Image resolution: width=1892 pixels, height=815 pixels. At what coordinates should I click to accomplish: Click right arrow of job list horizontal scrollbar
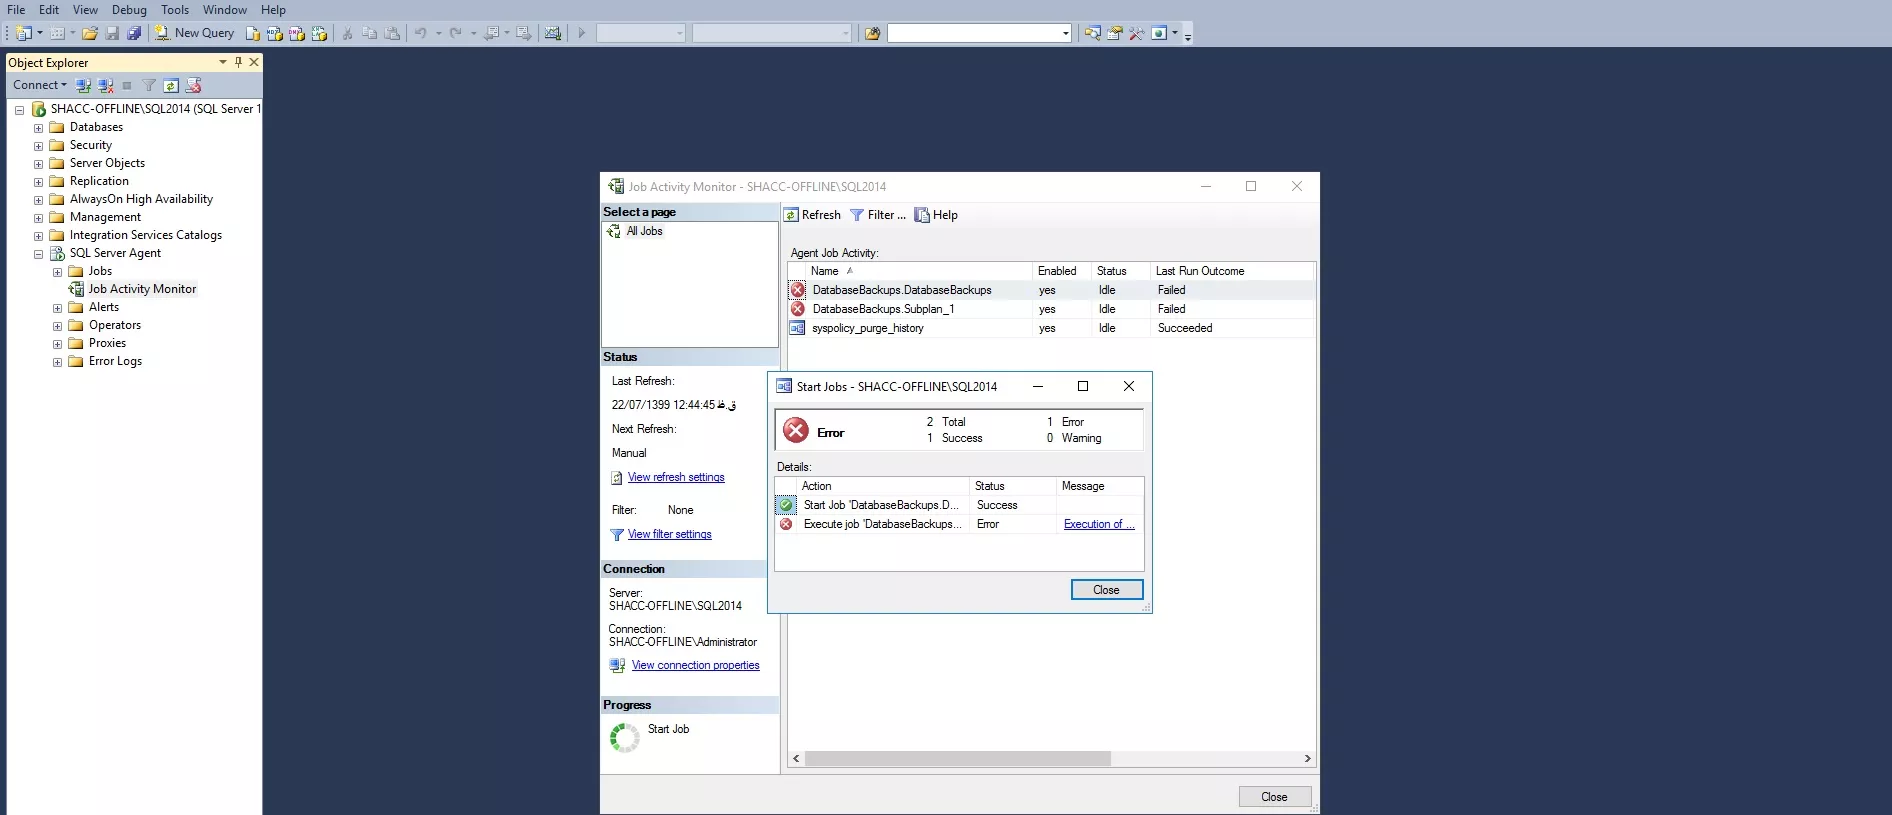coord(1307,759)
